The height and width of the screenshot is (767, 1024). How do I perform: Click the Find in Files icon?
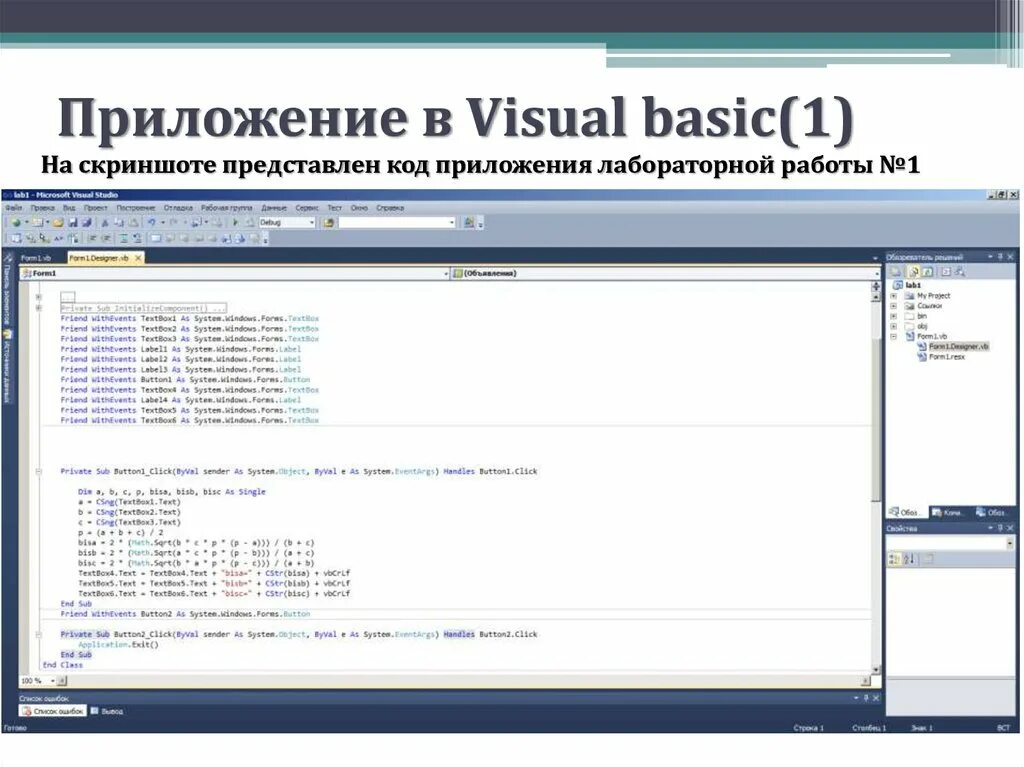coord(328,223)
